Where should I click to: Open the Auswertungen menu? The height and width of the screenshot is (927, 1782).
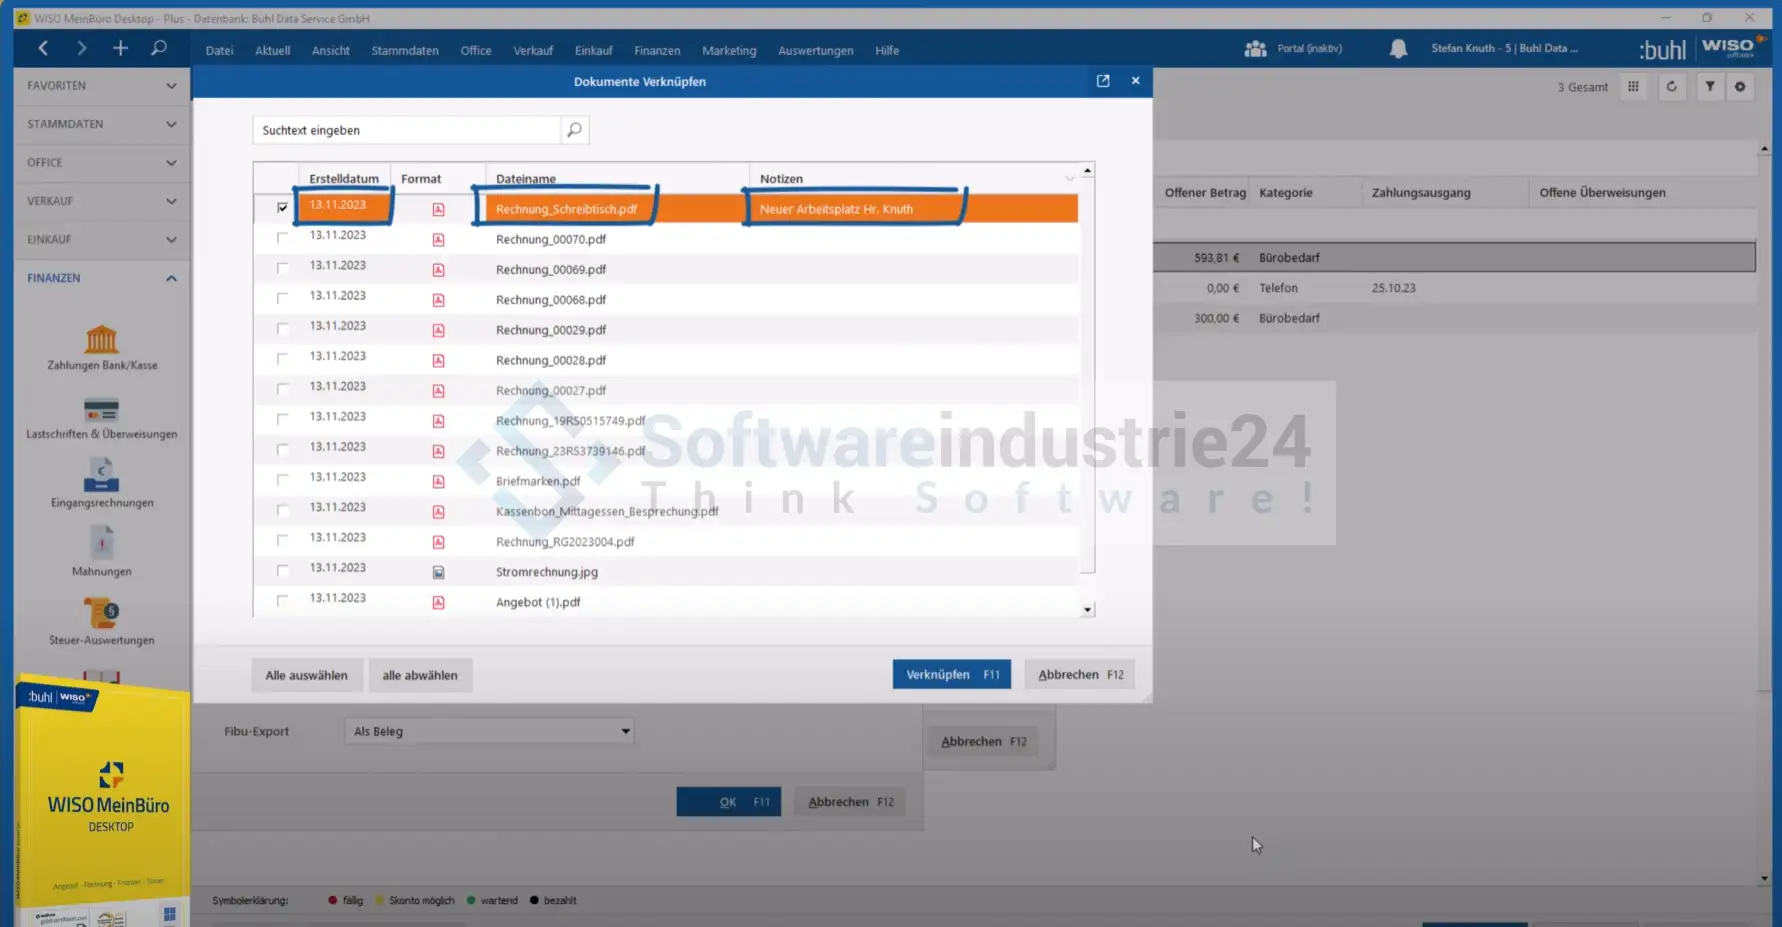[815, 50]
